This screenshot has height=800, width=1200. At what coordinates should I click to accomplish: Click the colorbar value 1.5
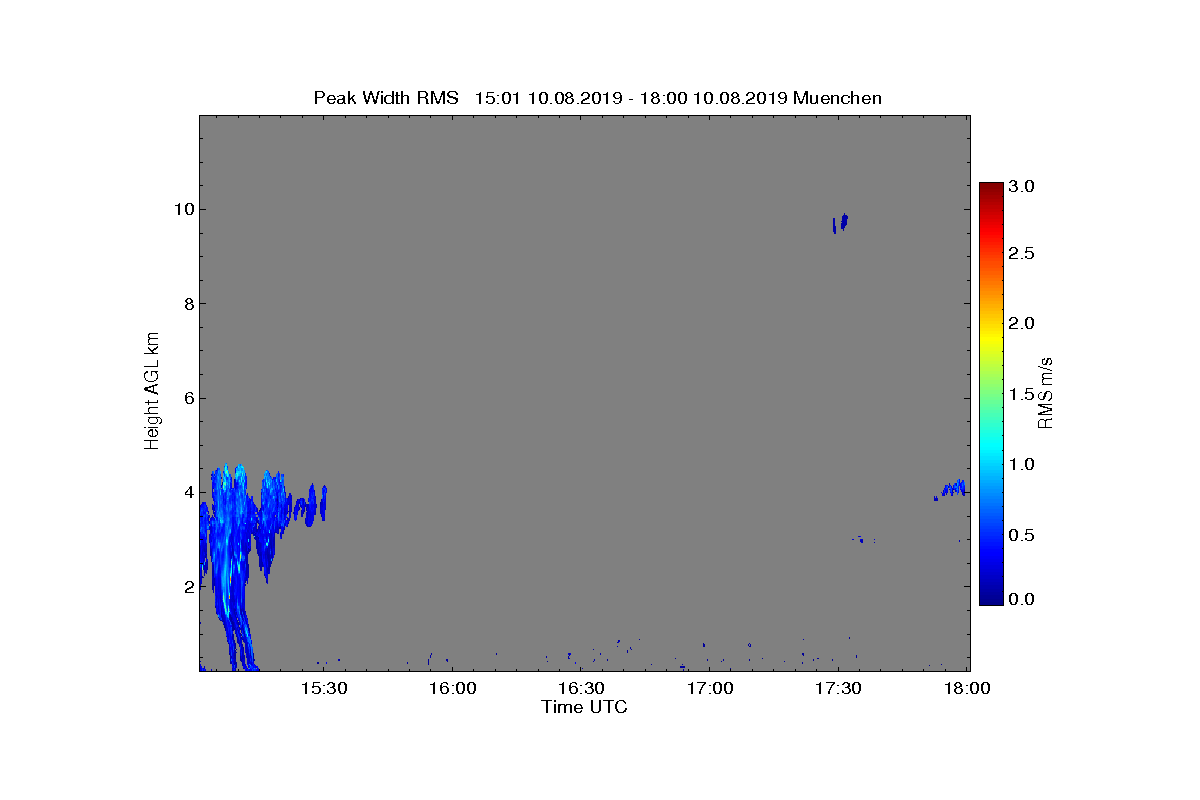click(x=1021, y=396)
